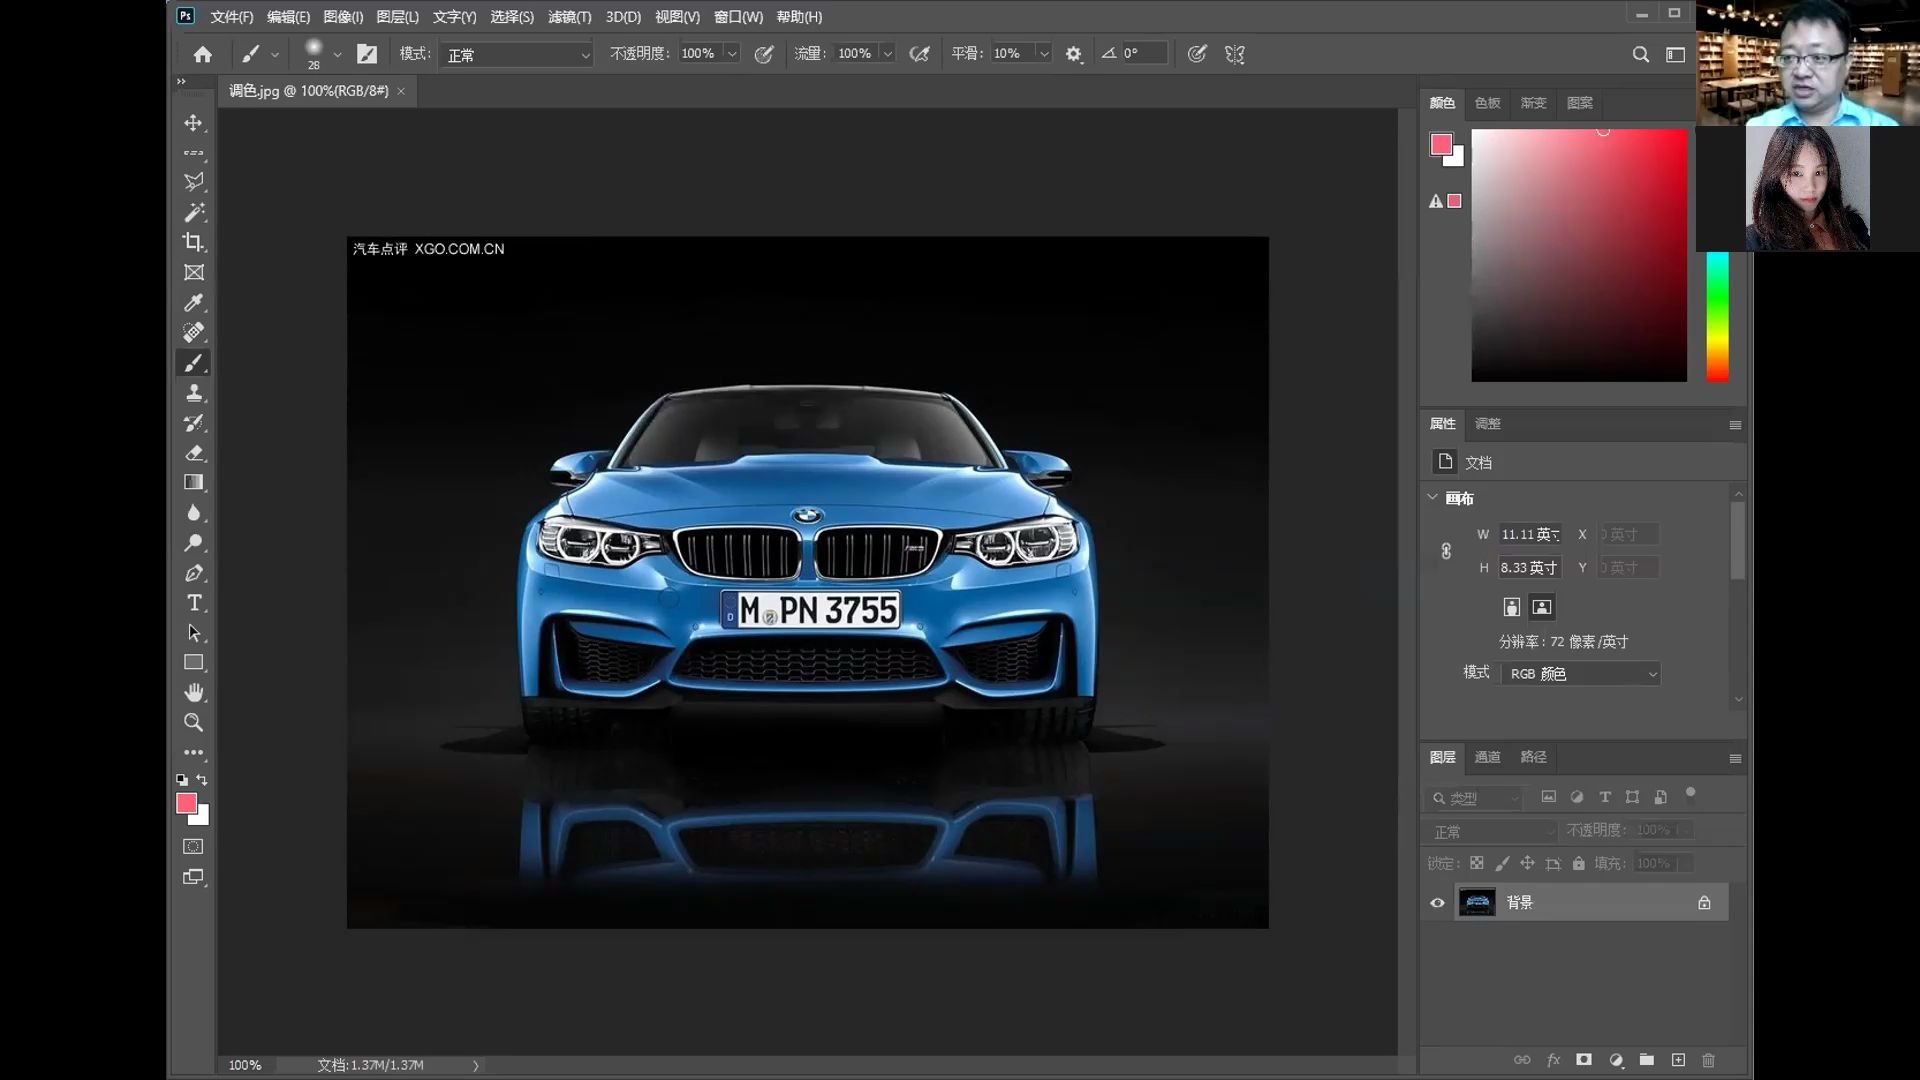
Task: Open the 不透明度 opacity dropdown arrow
Action: pos(732,54)
